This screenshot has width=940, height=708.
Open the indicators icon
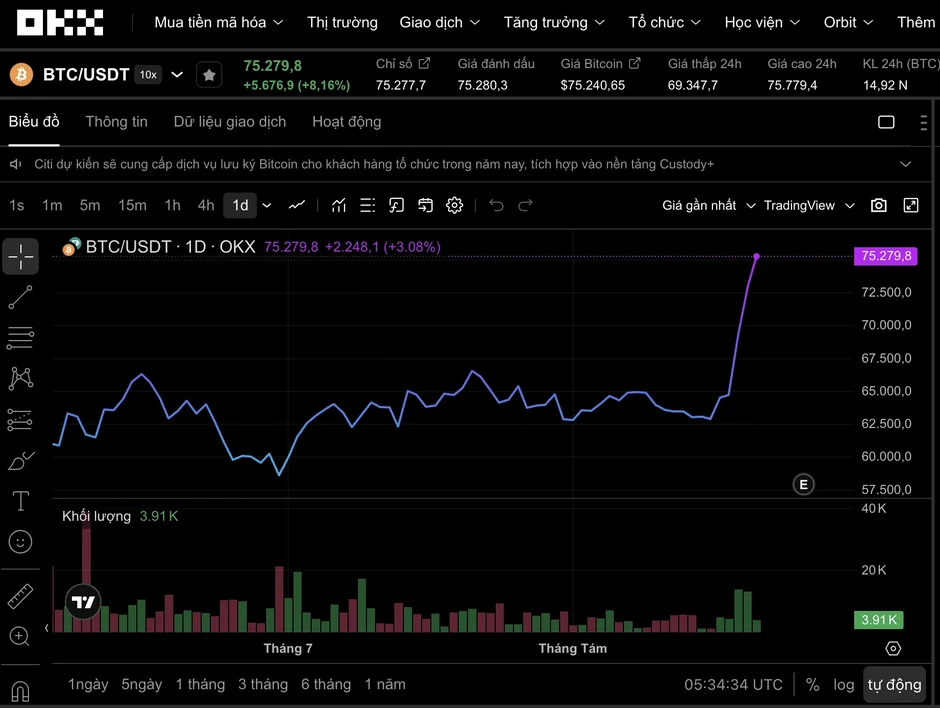click(339, 206)
